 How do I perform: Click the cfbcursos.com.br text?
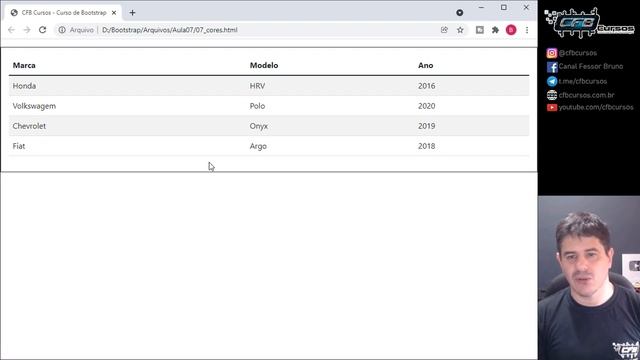point(586,95)
